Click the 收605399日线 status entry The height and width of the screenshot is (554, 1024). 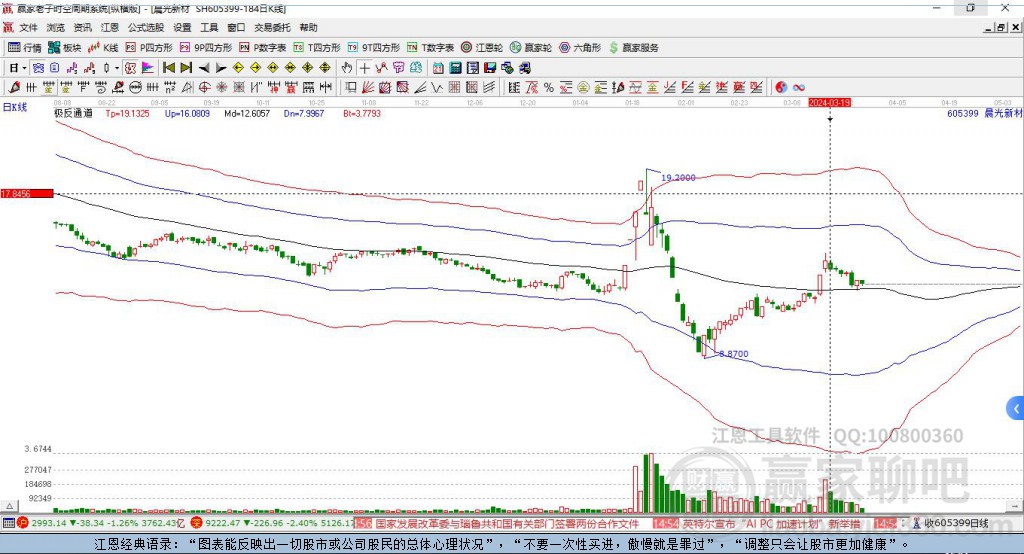951,523
